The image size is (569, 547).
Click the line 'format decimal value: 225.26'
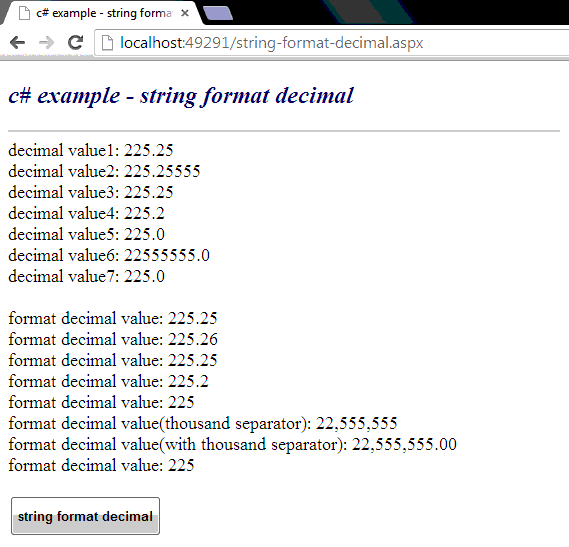click(x=113, y=339)
